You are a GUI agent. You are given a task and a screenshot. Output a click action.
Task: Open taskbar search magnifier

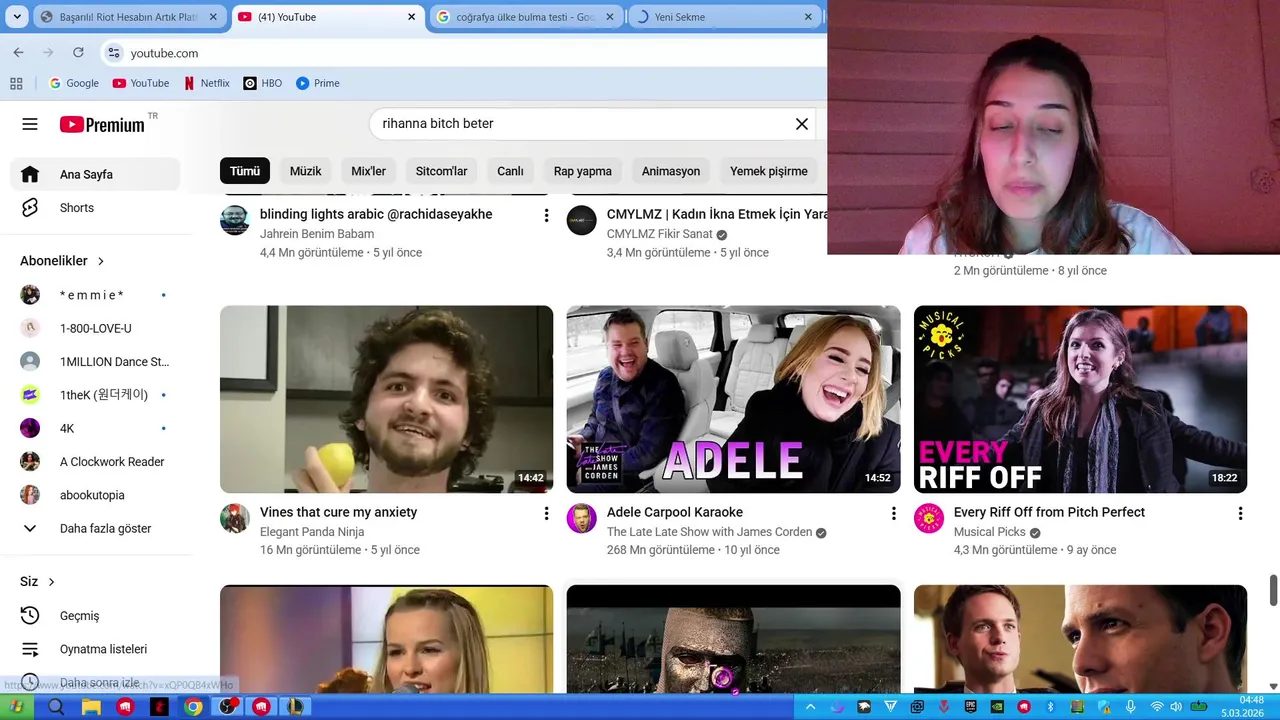pos(56,707)
